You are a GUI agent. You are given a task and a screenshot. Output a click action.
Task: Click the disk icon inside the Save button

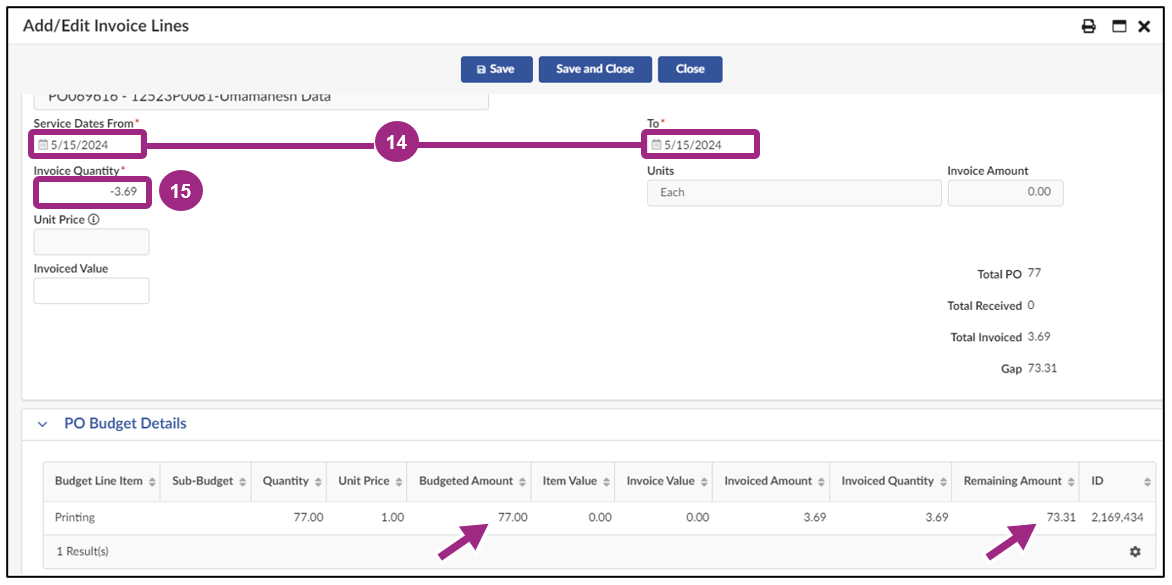[483, 69]
